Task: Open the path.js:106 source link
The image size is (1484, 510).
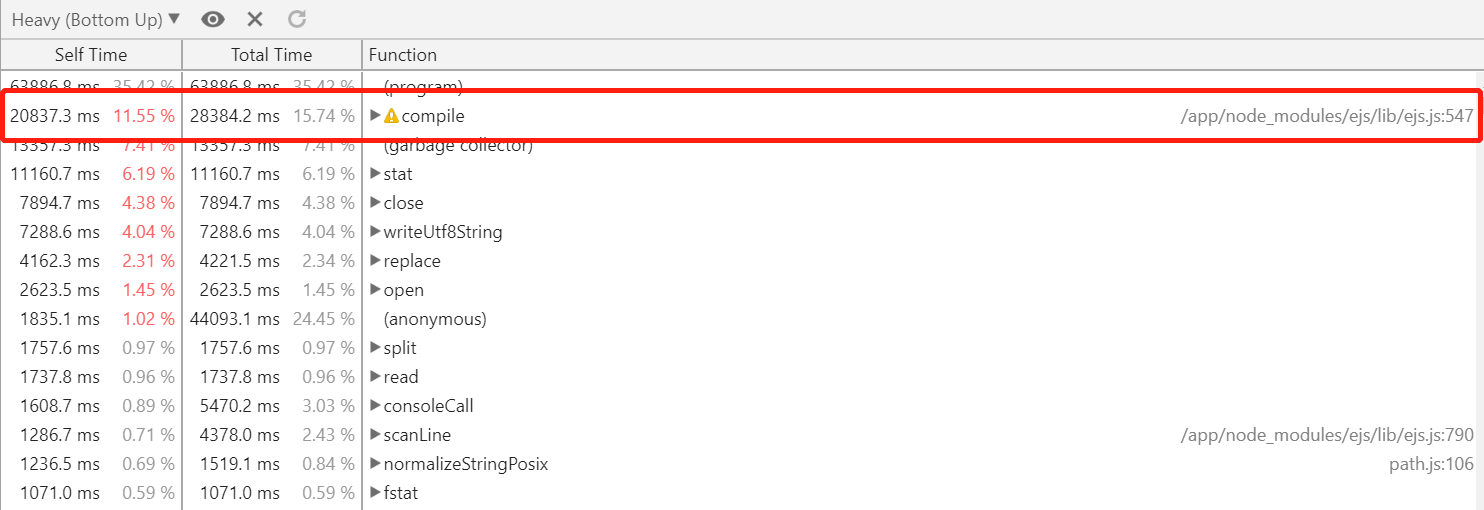Action: pos(1431,464)
